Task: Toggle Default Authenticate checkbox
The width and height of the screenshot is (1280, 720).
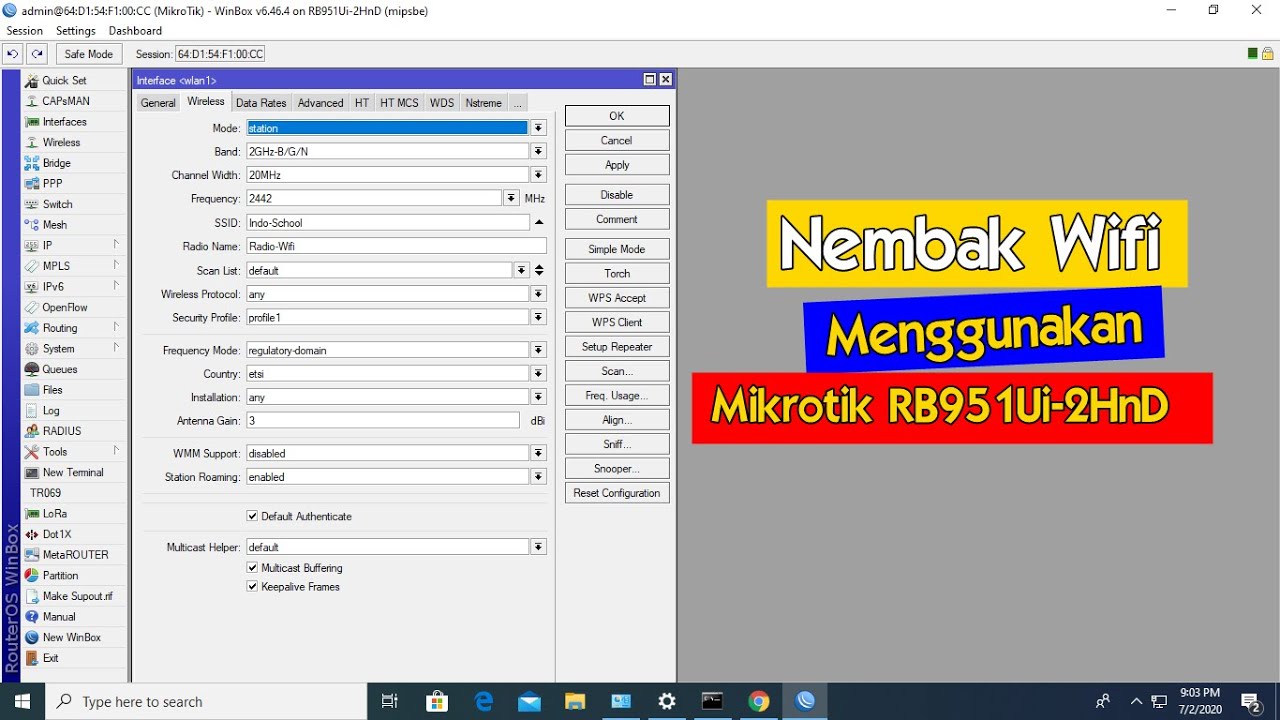Action: [x=252, y=516]
